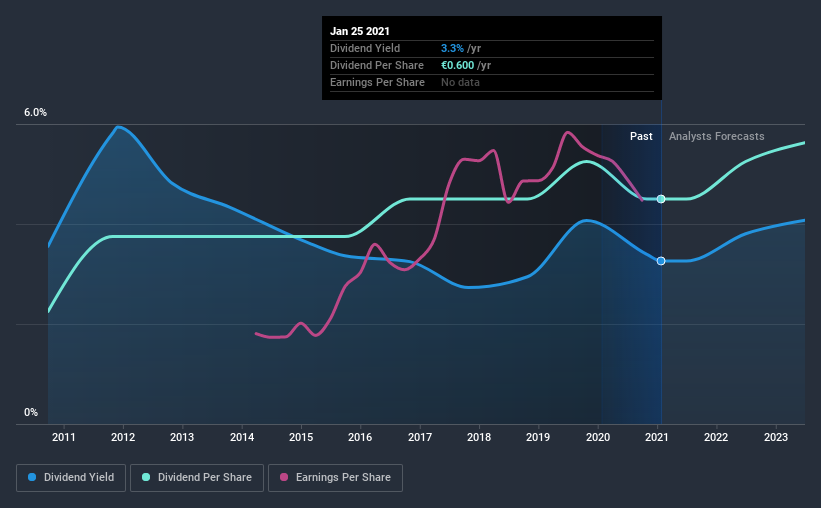Click the 2012 x-axis label
Image resolution: width=821 pixels, height=508 pixels.
[x=123, y=437]
